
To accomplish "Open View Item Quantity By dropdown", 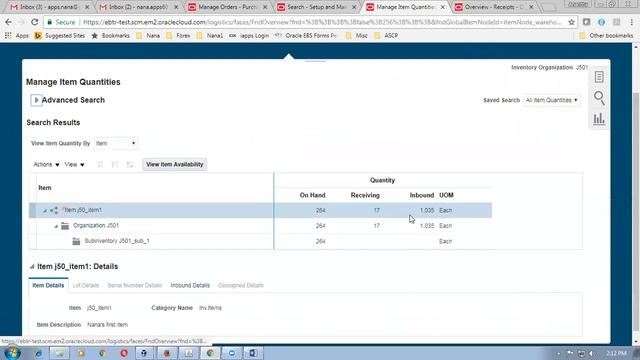I will (x=116, y=143).
